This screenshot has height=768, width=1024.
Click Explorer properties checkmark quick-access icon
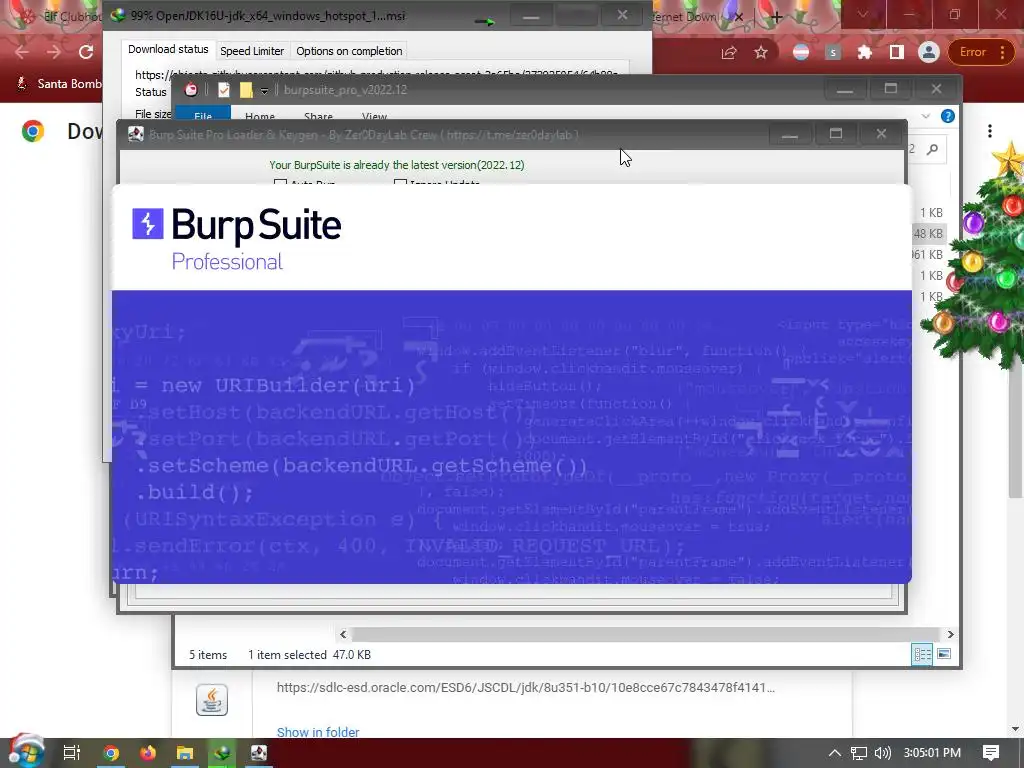coord(223,90)
